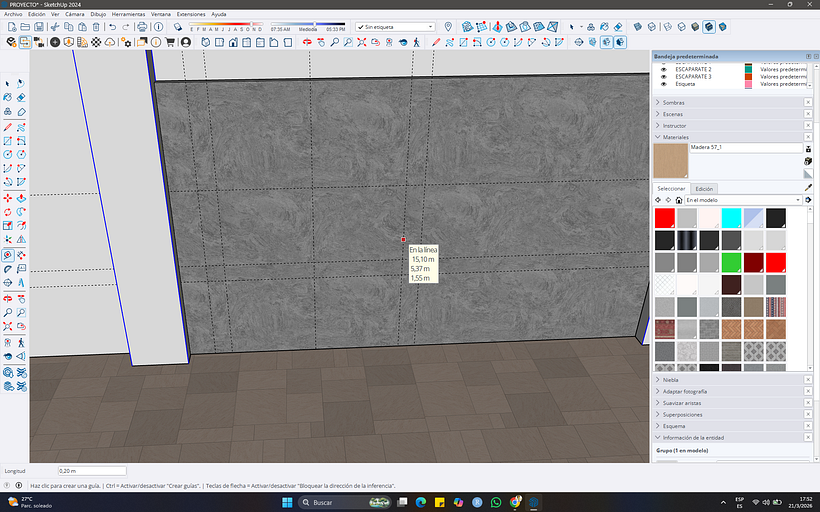The height and width of the screenshot is (512, 820).
Task: Click the sample paint eyedropper in Materiales
Action: 808,188
